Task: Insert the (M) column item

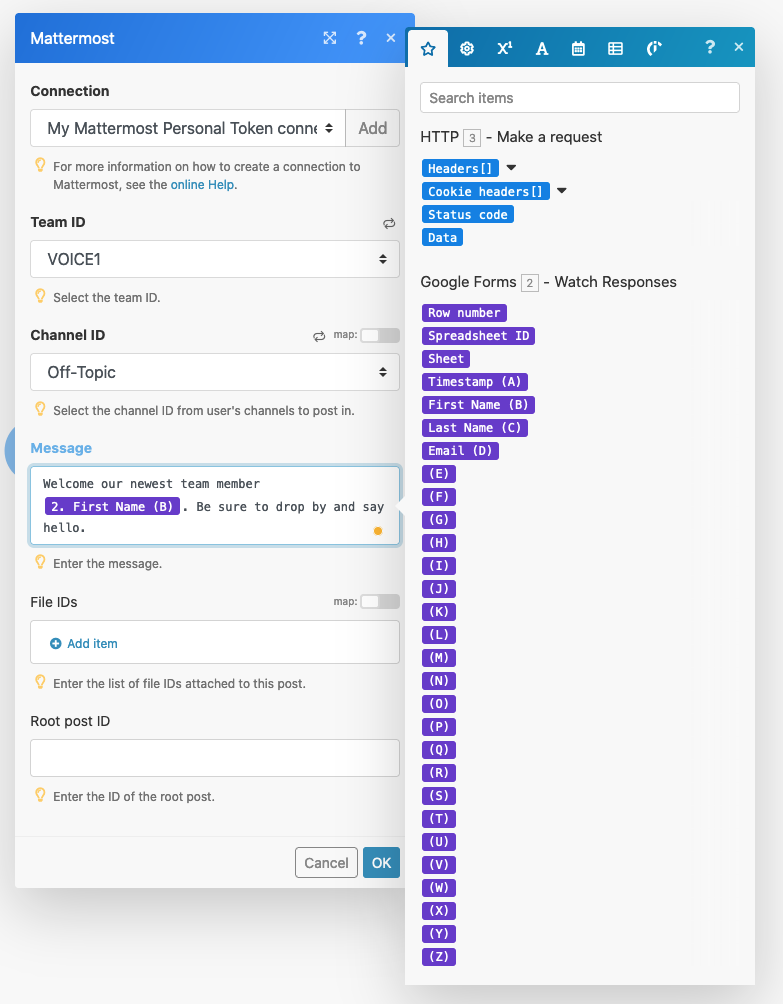Action: [439, 658]
